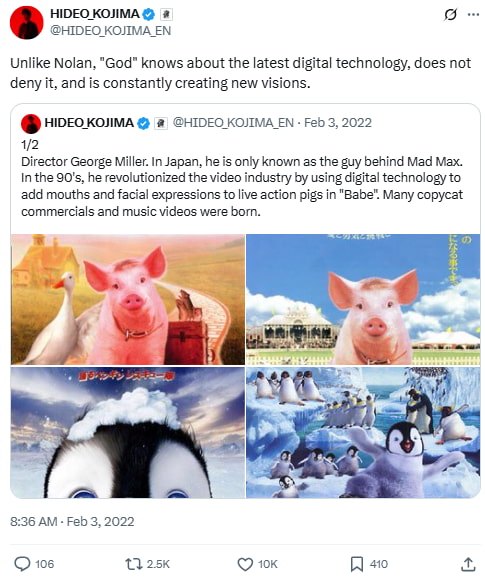The width and height of the screenshot is (485, 577).
Task: View the penguin head close-up poster image
Action: pyautogui.click(x=128, y=432)
